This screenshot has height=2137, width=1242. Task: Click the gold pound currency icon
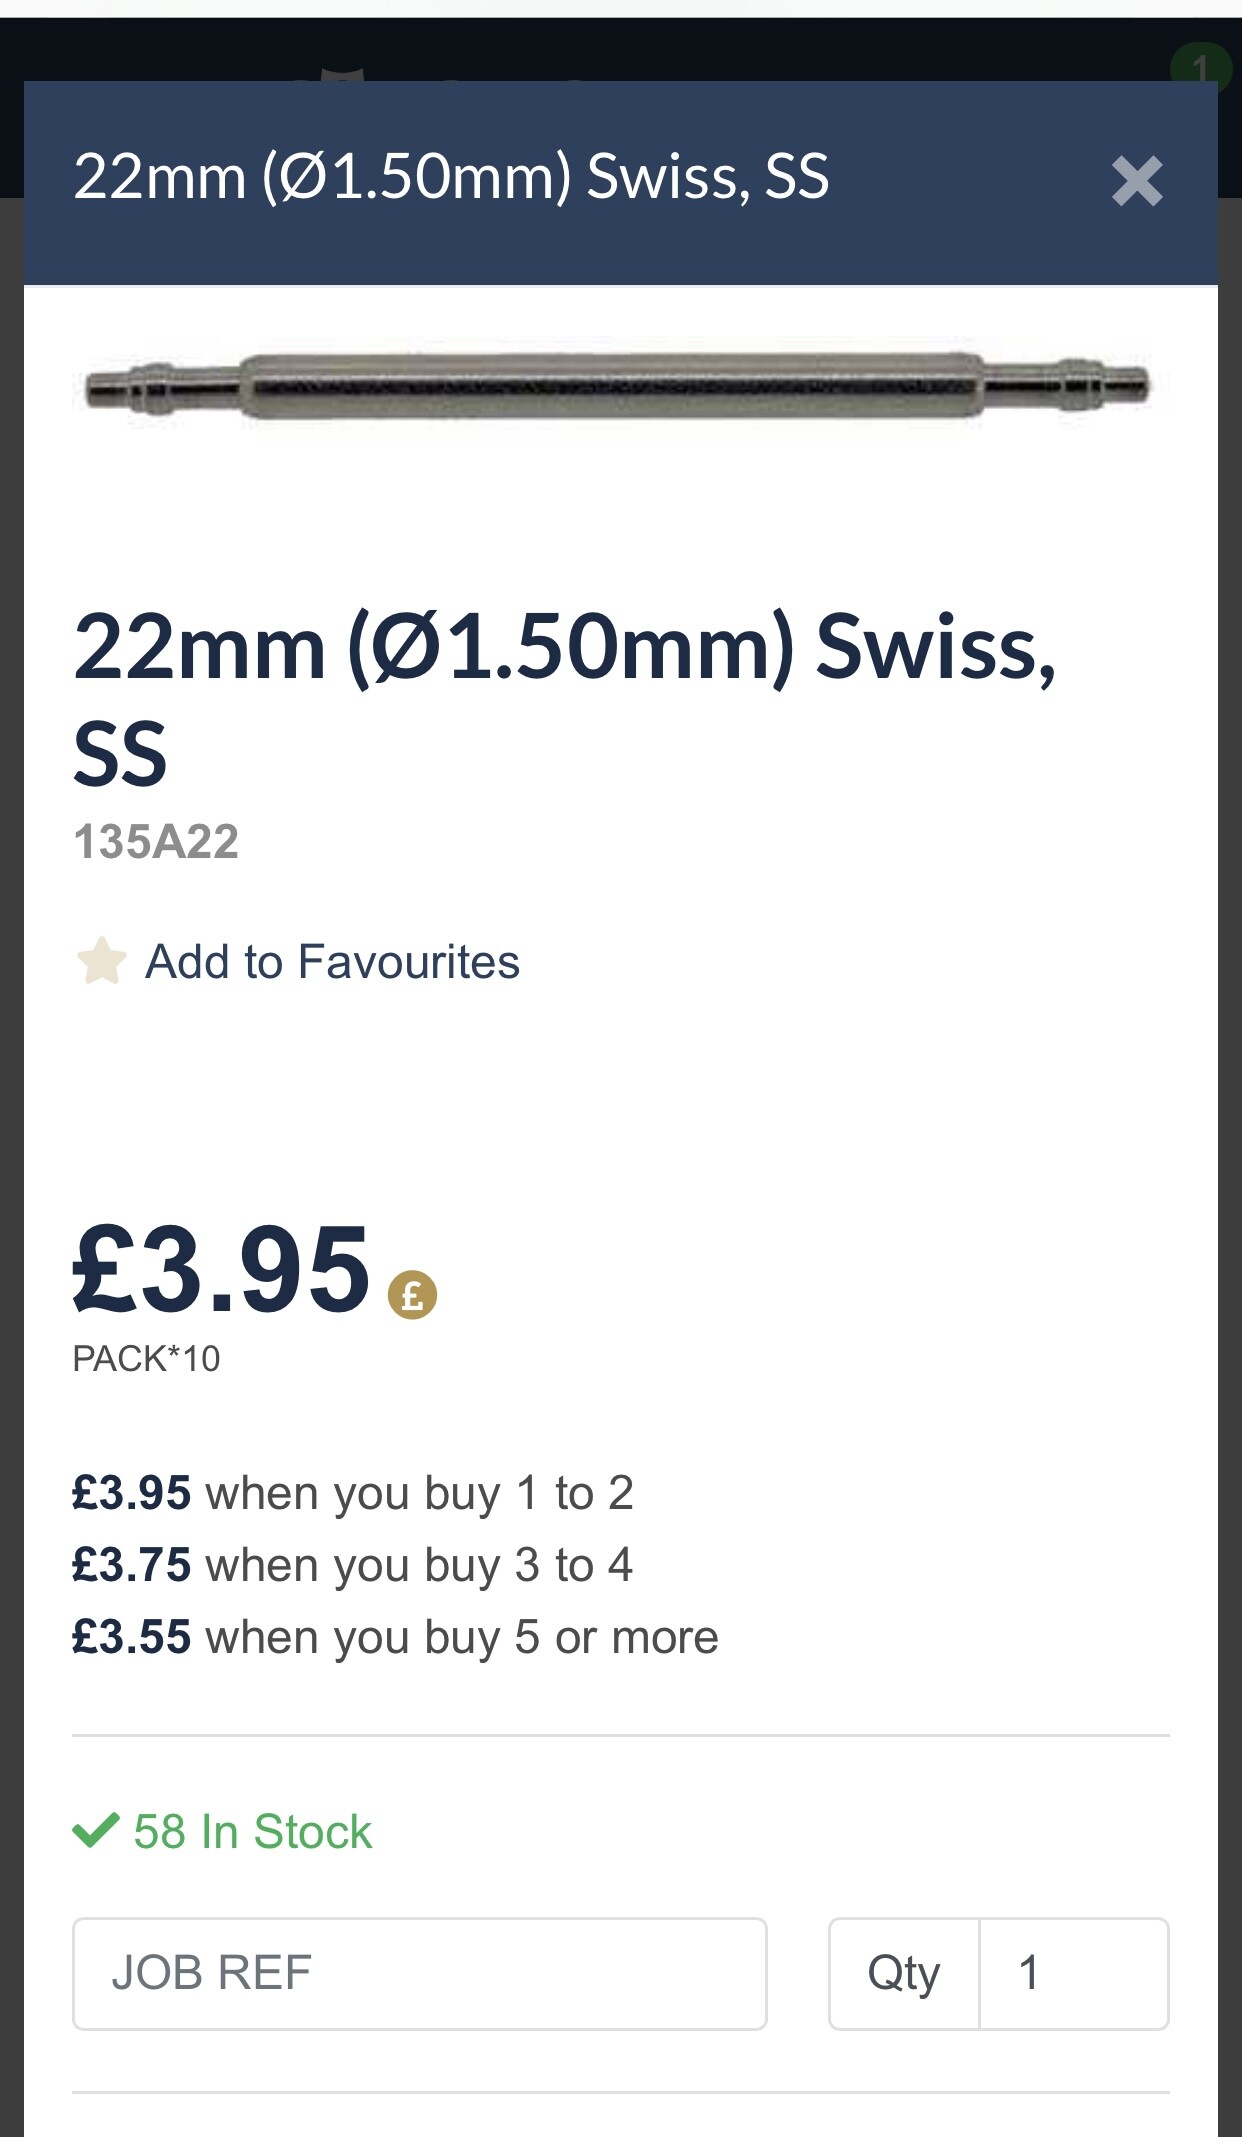click(412, 1295)
